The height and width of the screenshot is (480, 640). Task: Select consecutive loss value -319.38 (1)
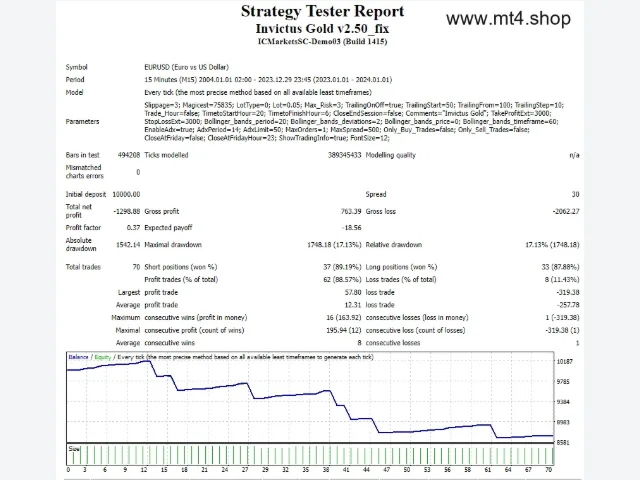point(562,330)
